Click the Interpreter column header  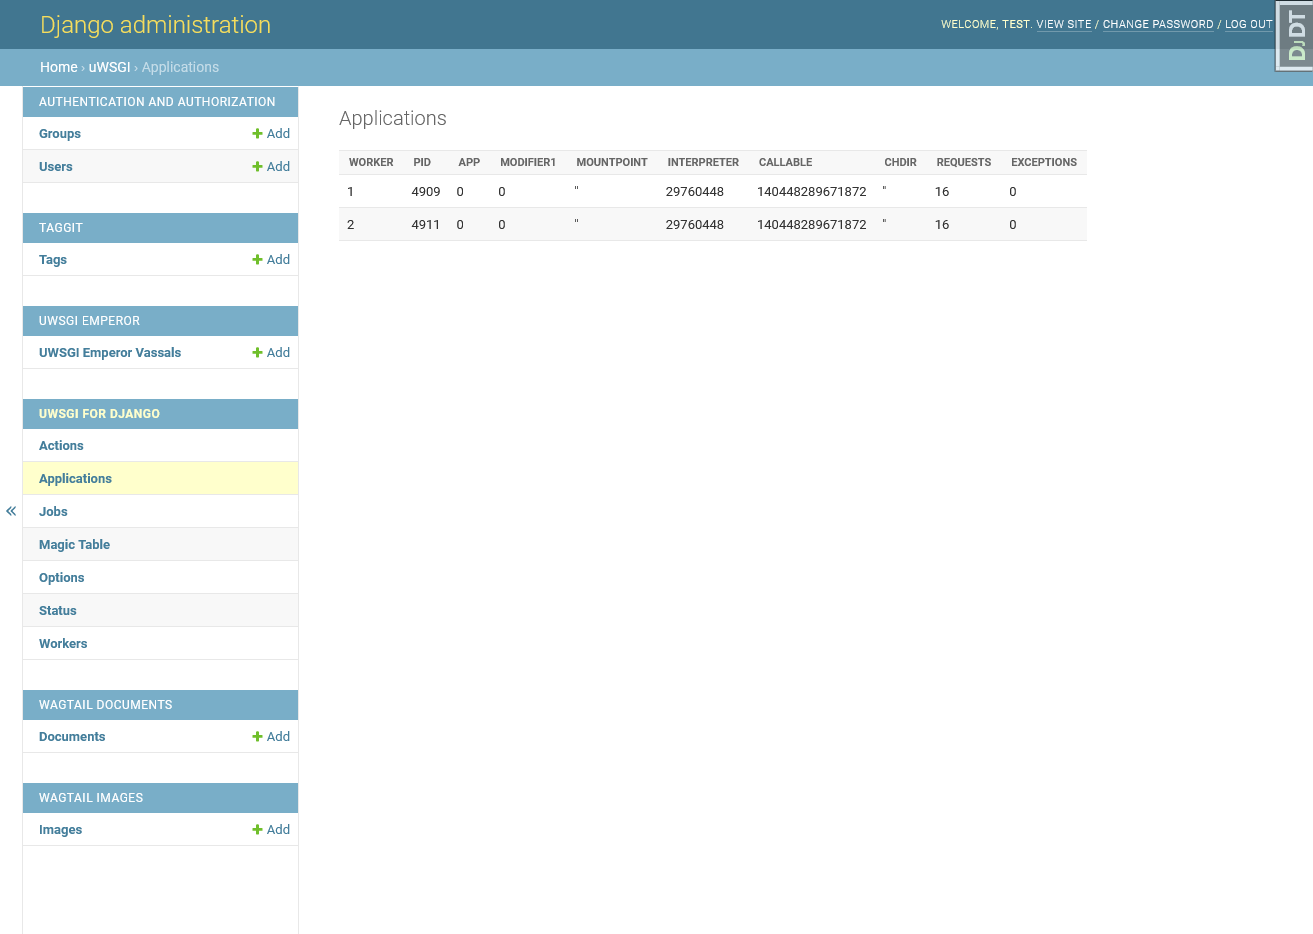[x=703, y=162]
